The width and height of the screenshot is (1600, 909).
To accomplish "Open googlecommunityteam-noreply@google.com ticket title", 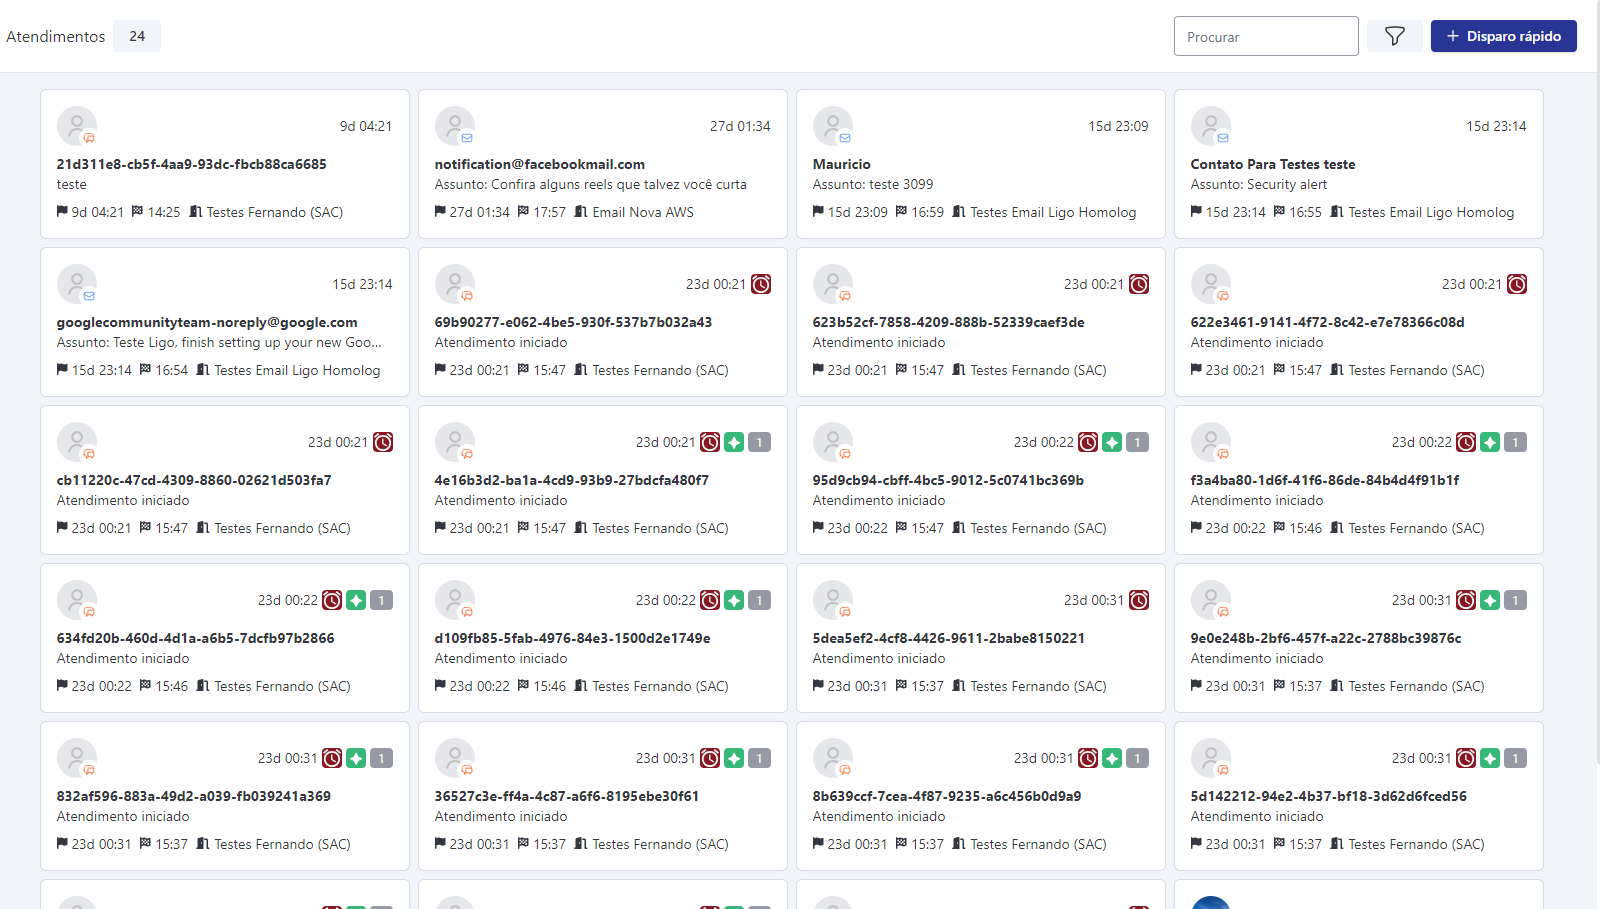I will (207, 322).
